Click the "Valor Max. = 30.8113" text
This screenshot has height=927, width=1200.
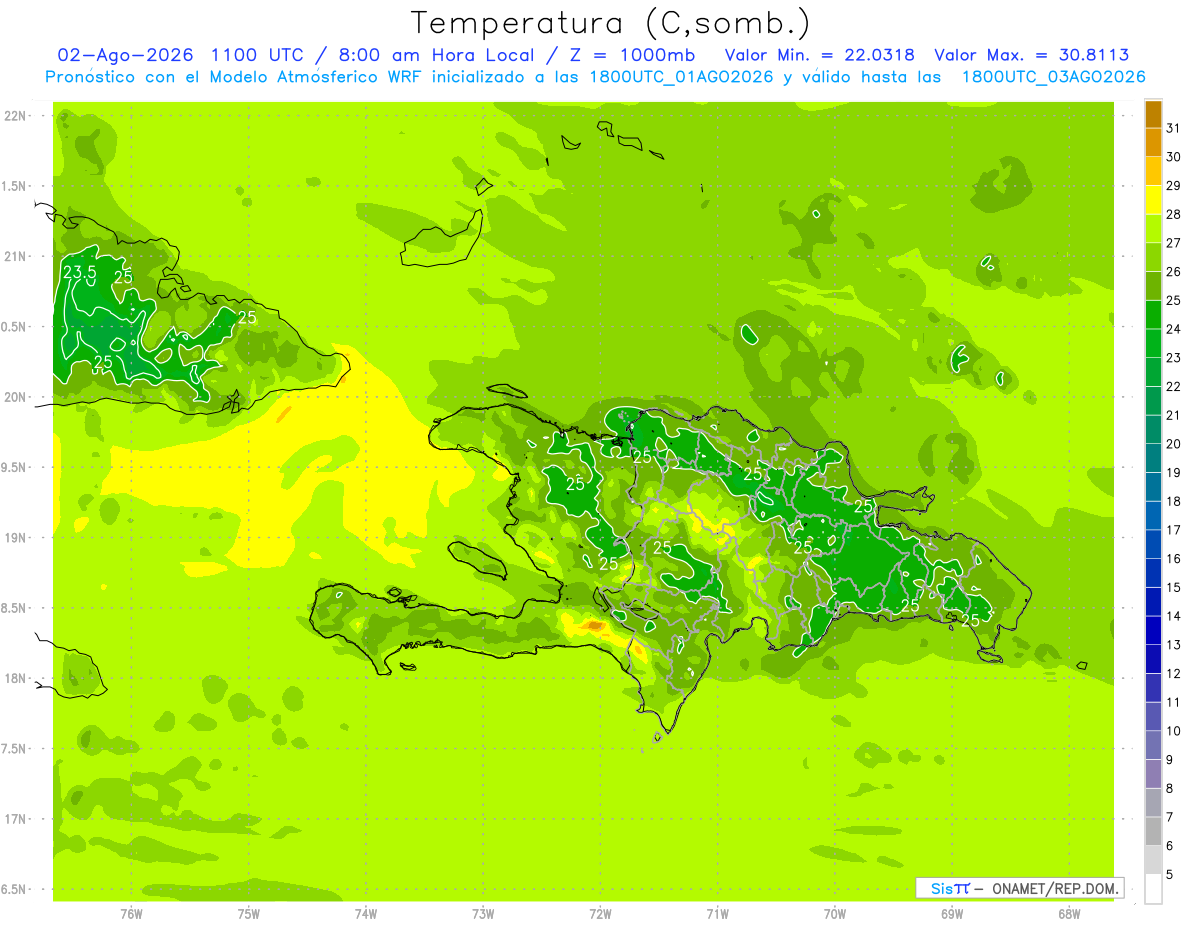[1031, 55]
